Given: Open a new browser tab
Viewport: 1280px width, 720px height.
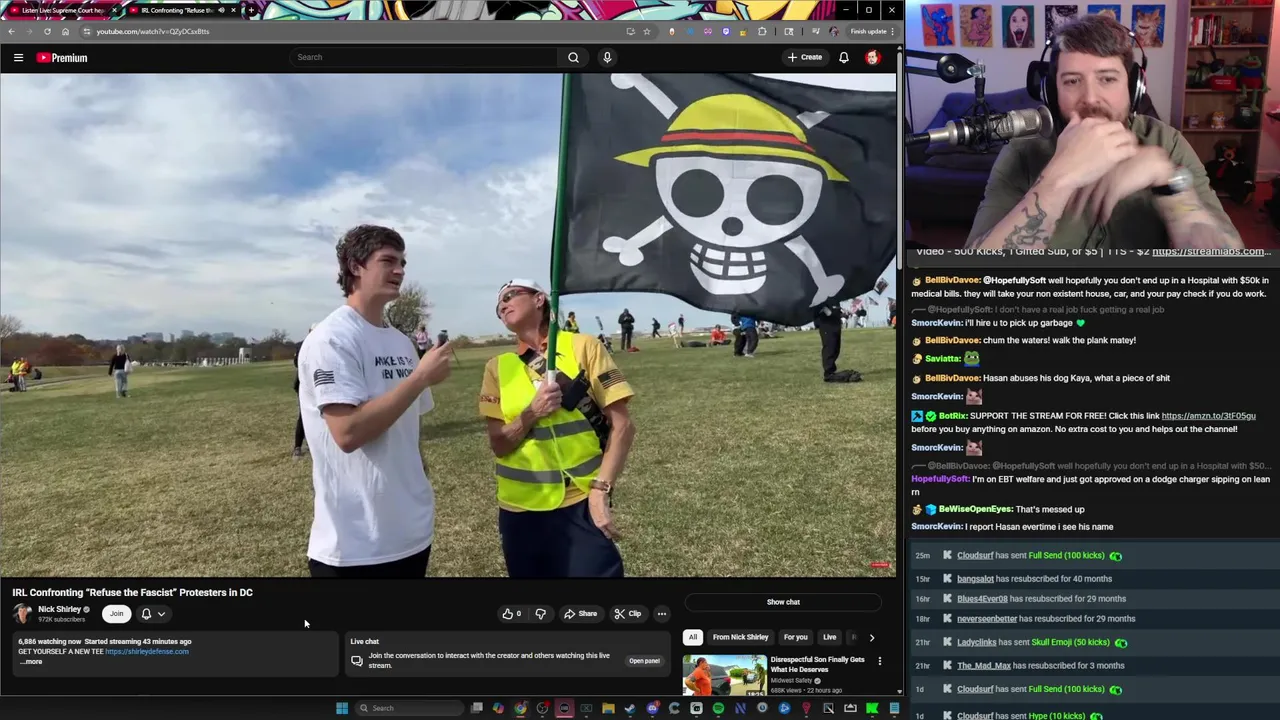Looking at the screenshot, I should (x=250, y=10).
